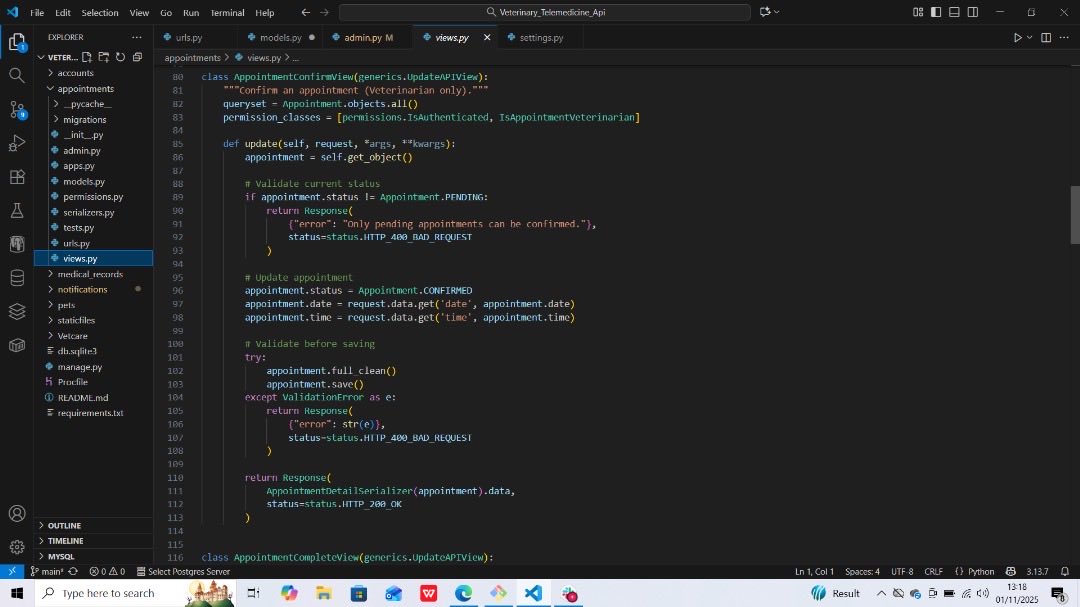
Task: Toggle the bottom panel visibility
Action: click(953, 12)
